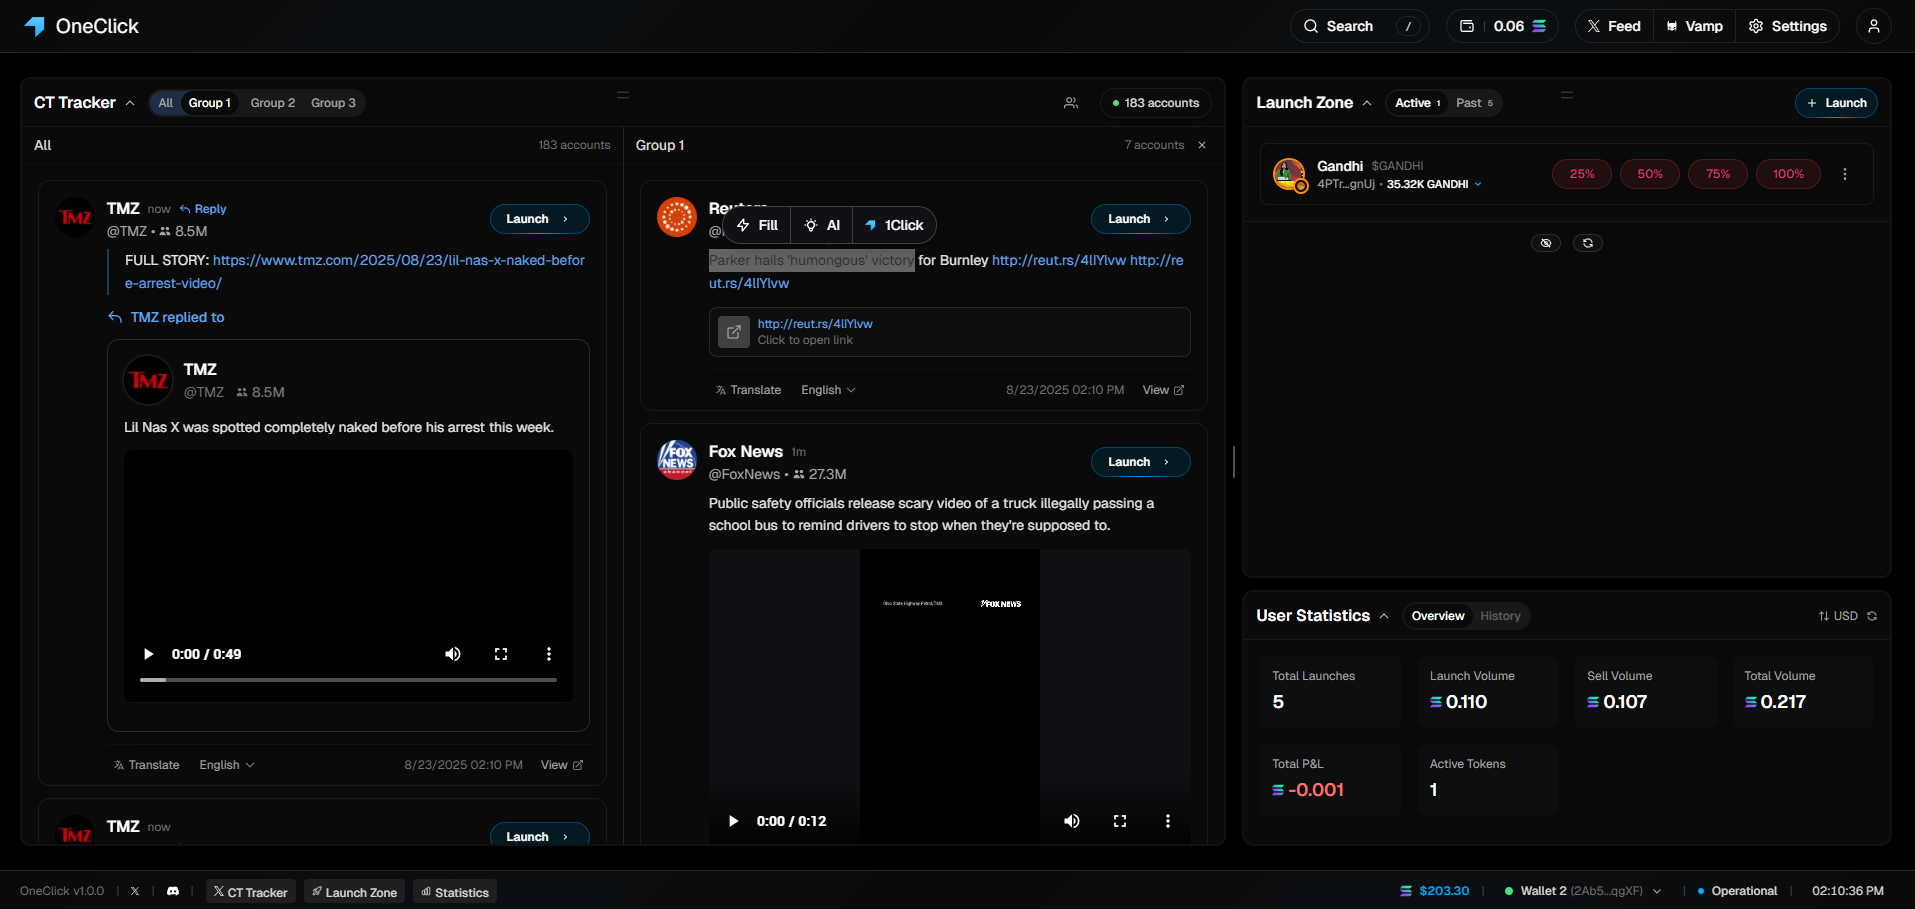Image resolution: width=1915 pixels, height=909 pixels.
Task: Click the plus Launch button in Launch Zone
Action: [x=1836, y=103]
